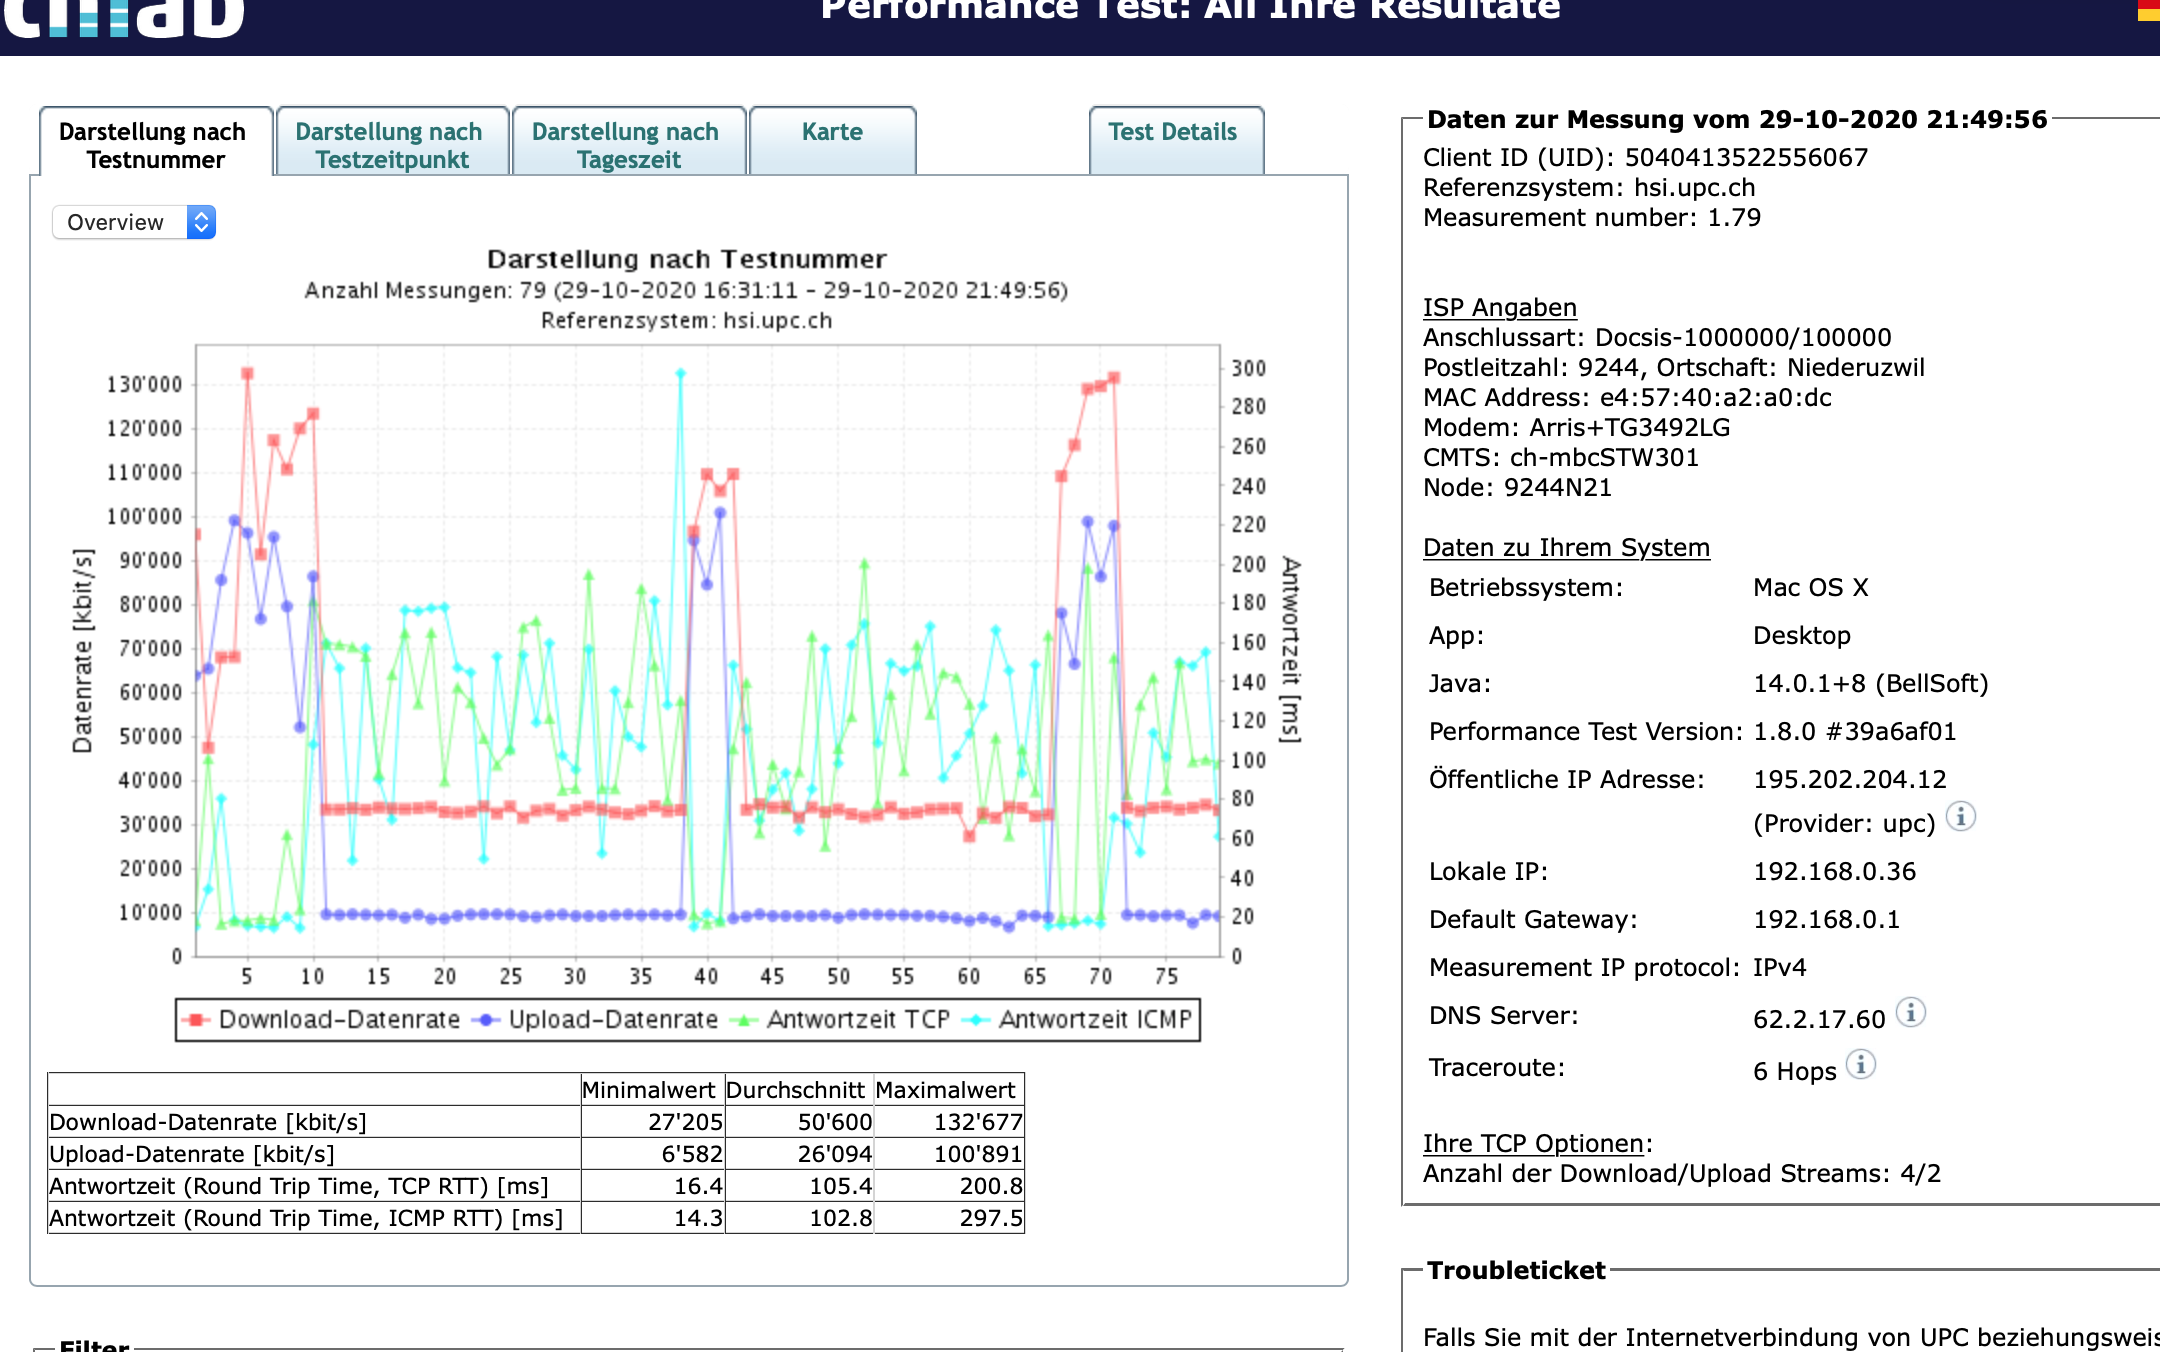This screenshot has height=1352, width=2160.
Task: Click the Antwortzeit TCP green legend marker
Action: pyautogui.click(x=743, y=1020)
